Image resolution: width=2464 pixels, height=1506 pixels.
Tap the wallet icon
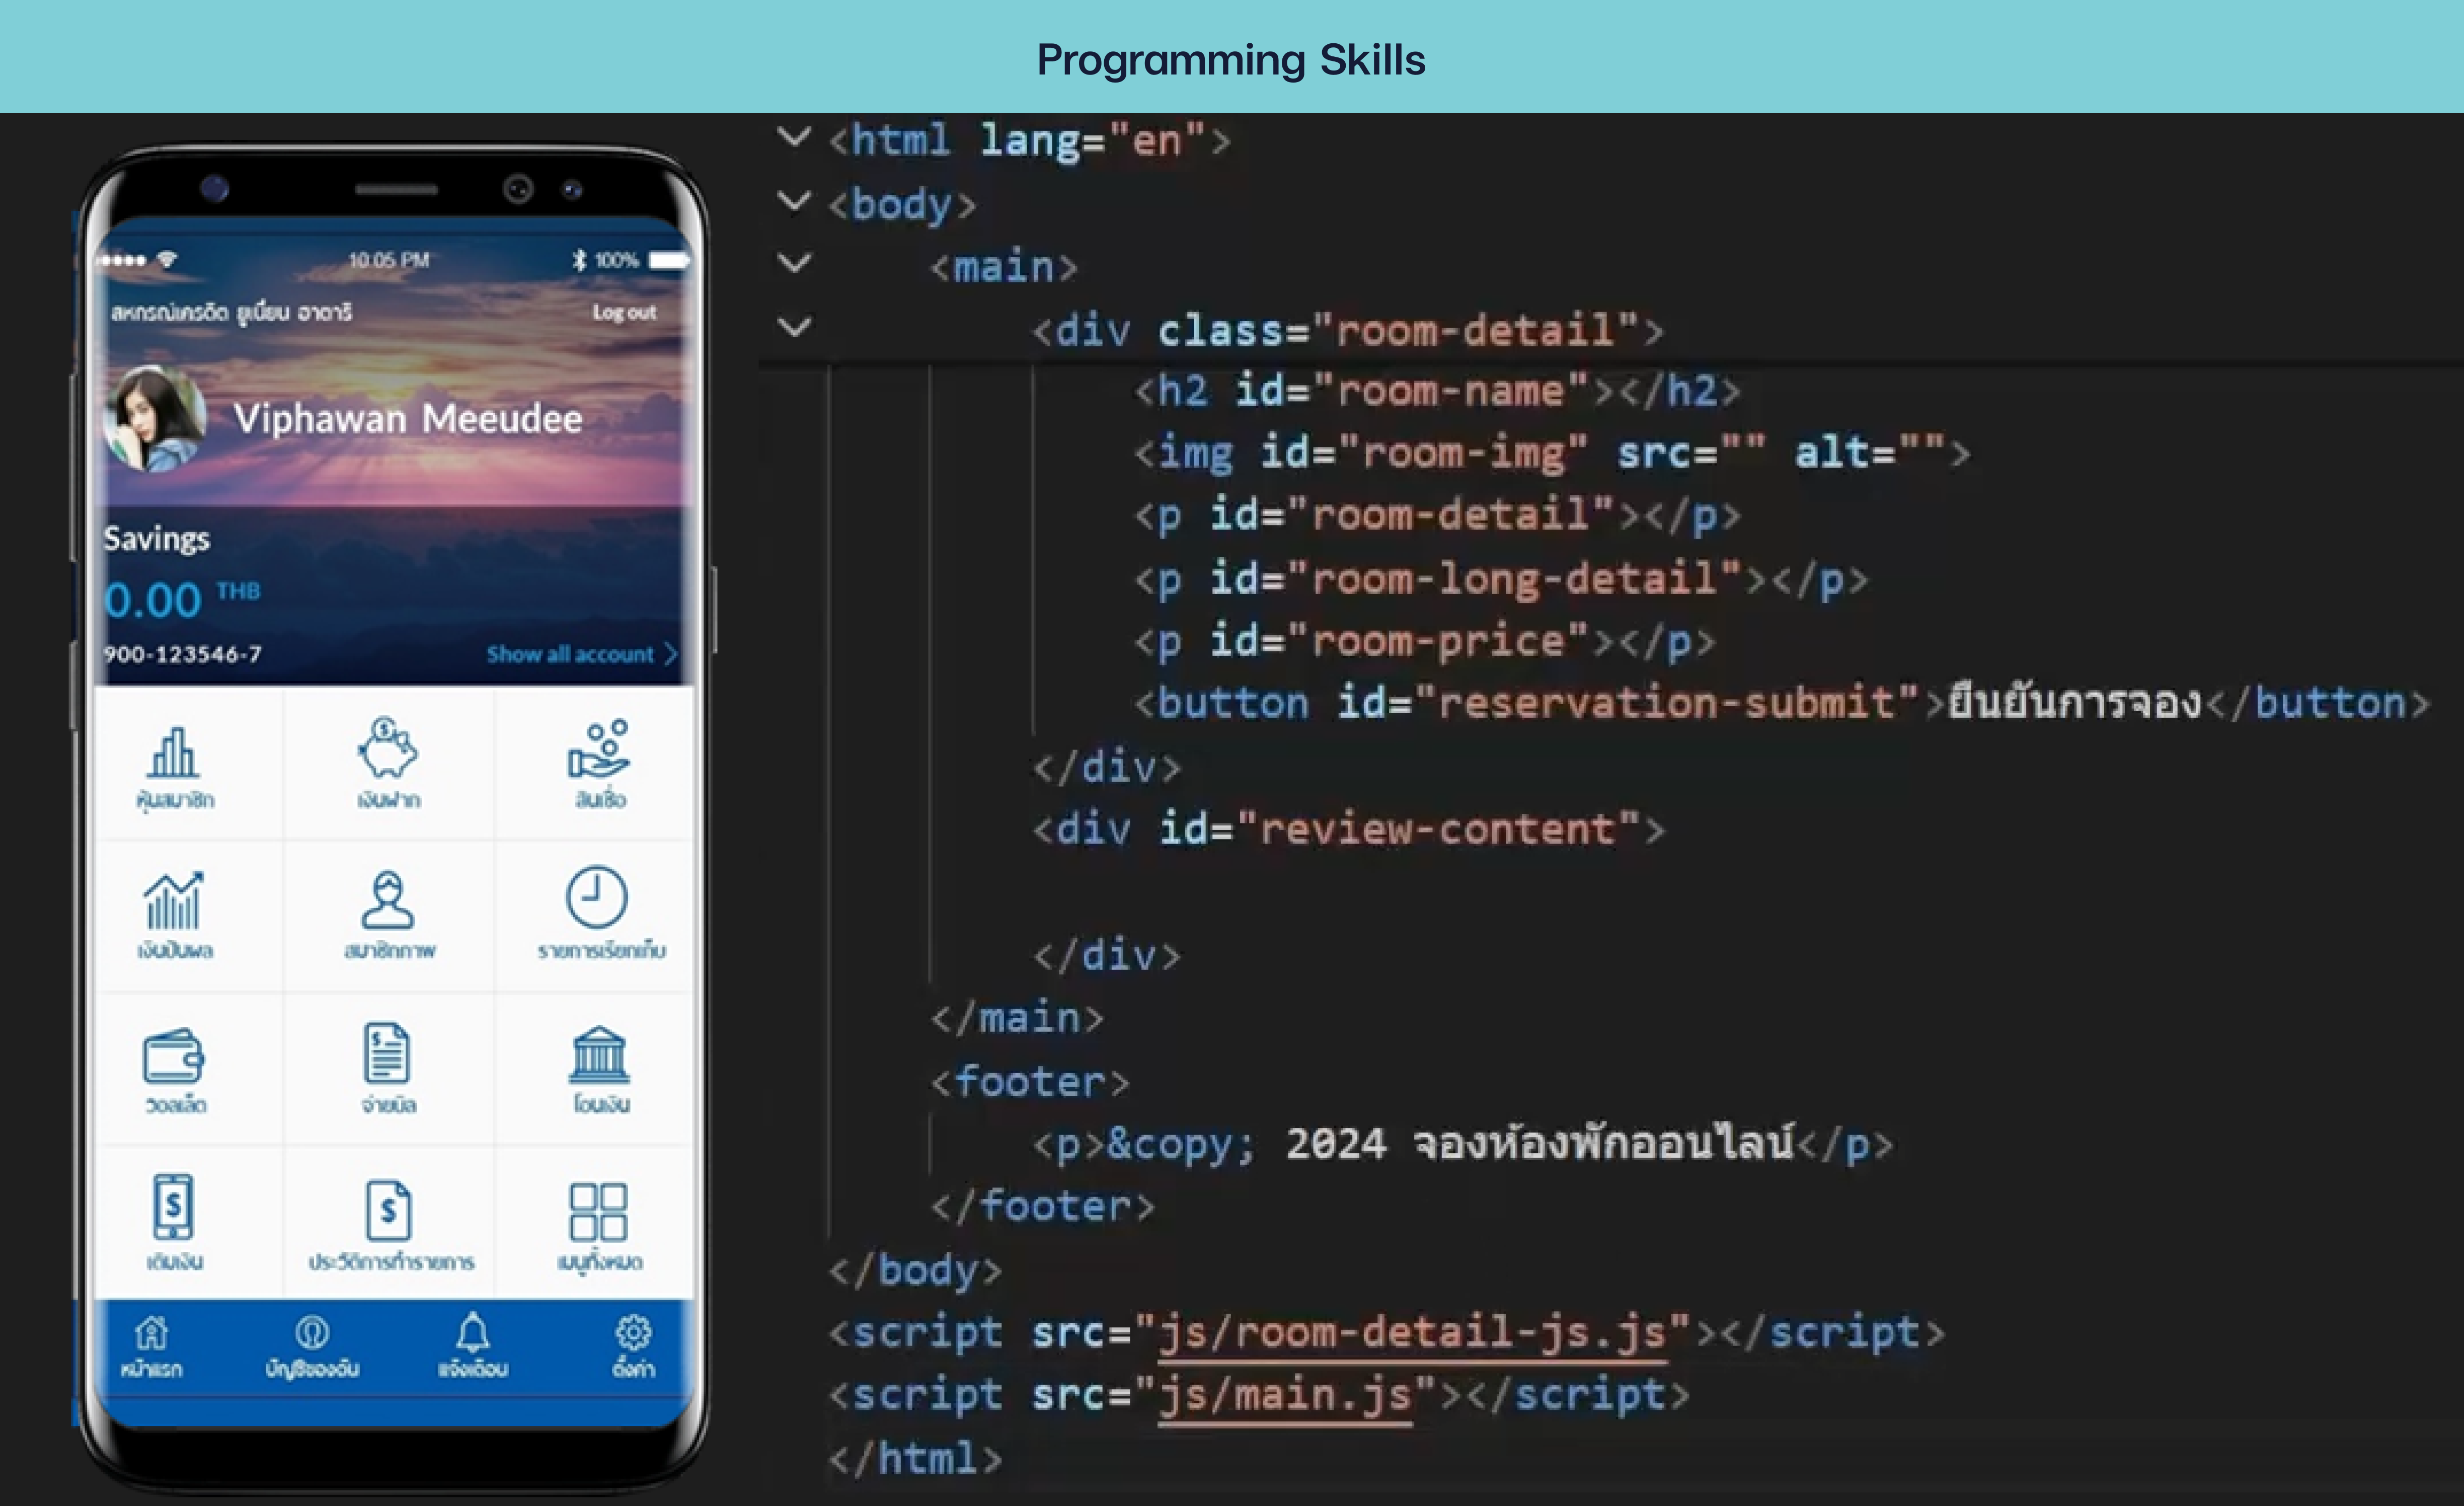174,1057
